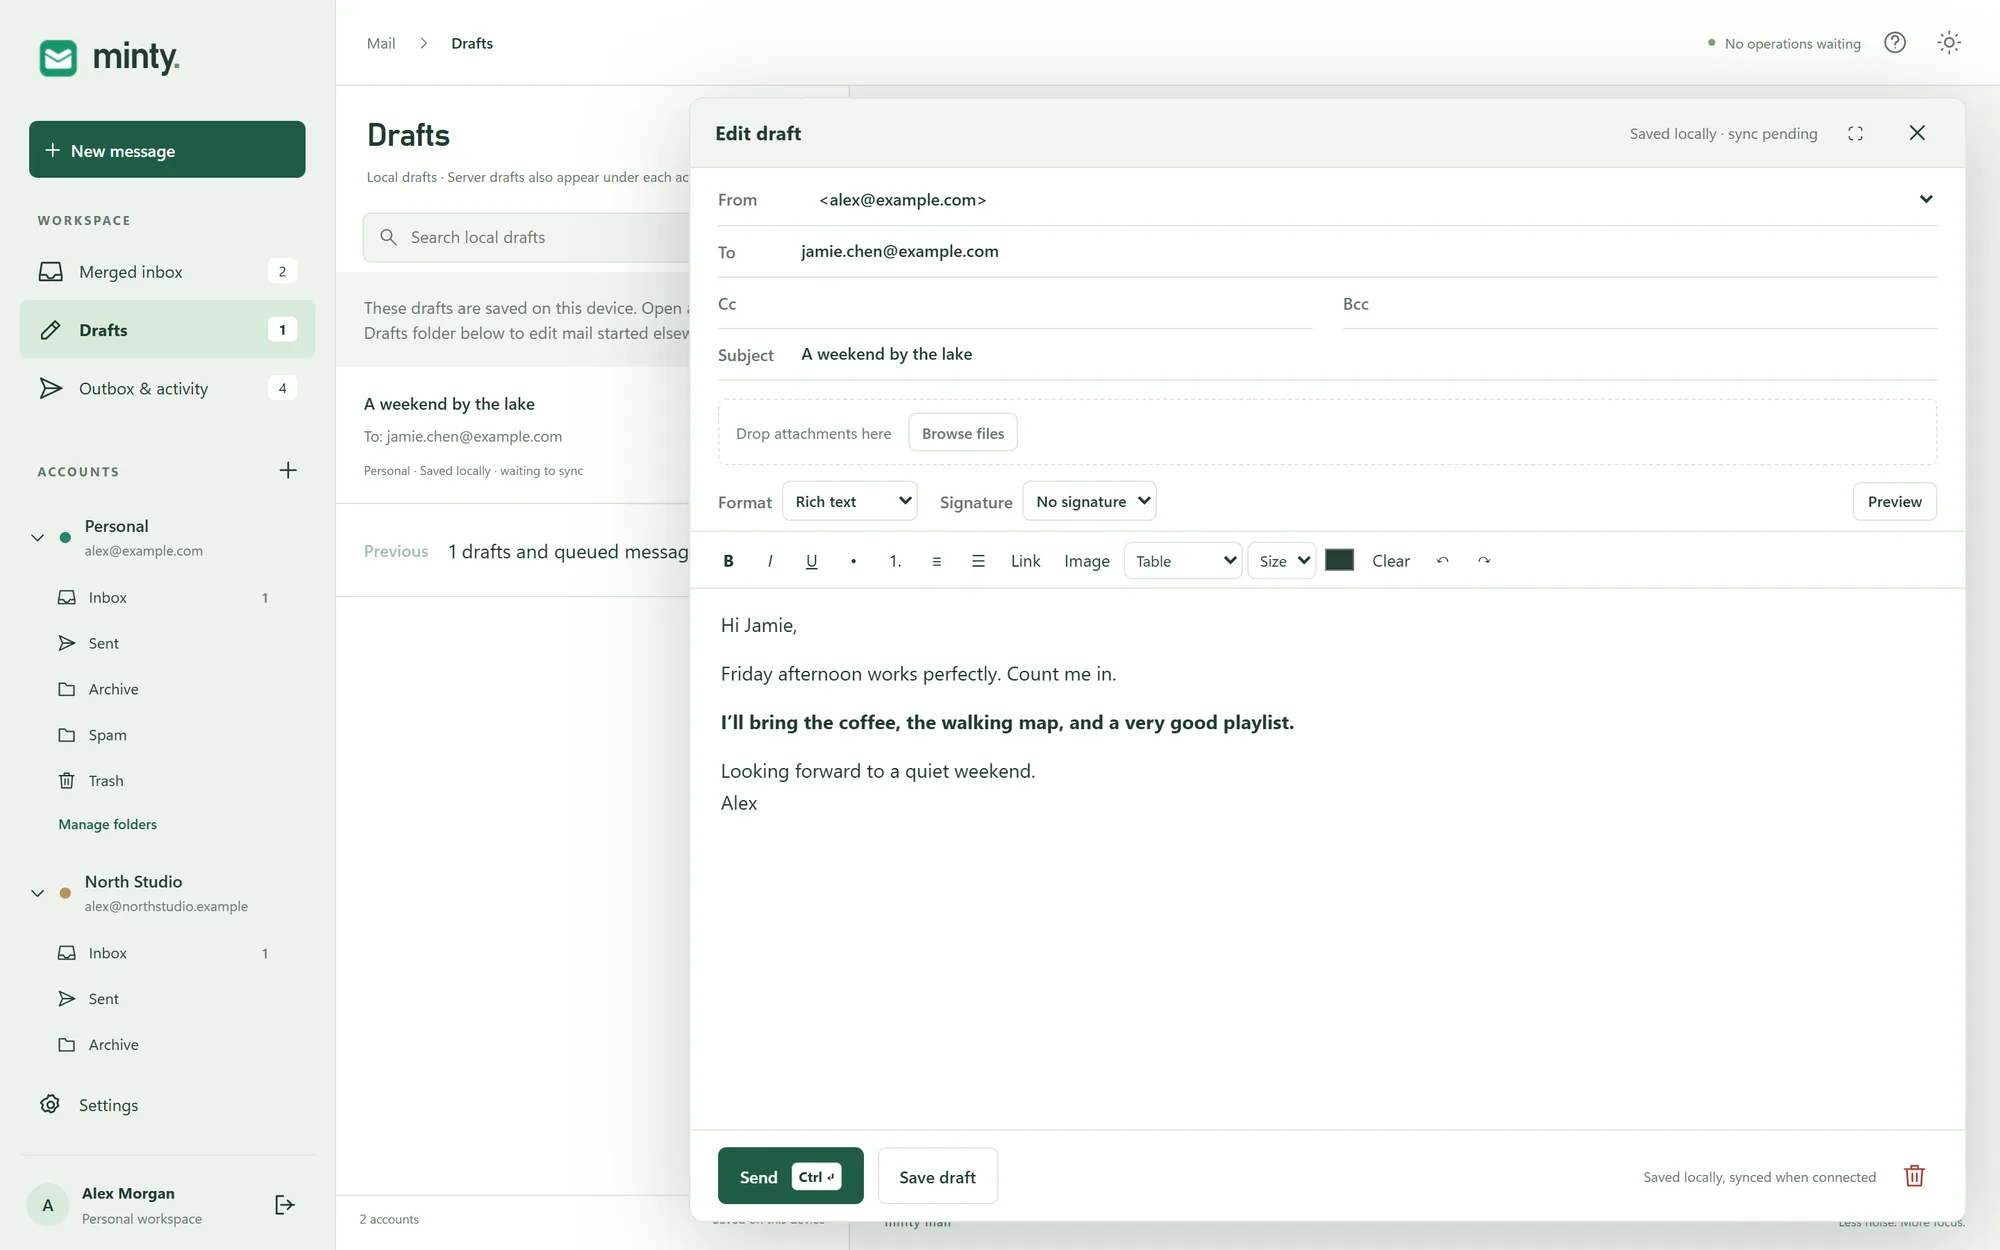This screenshot has width=2000, height=1250.
Task: Toggle italic formatting
Action: [x=770, y=561]
